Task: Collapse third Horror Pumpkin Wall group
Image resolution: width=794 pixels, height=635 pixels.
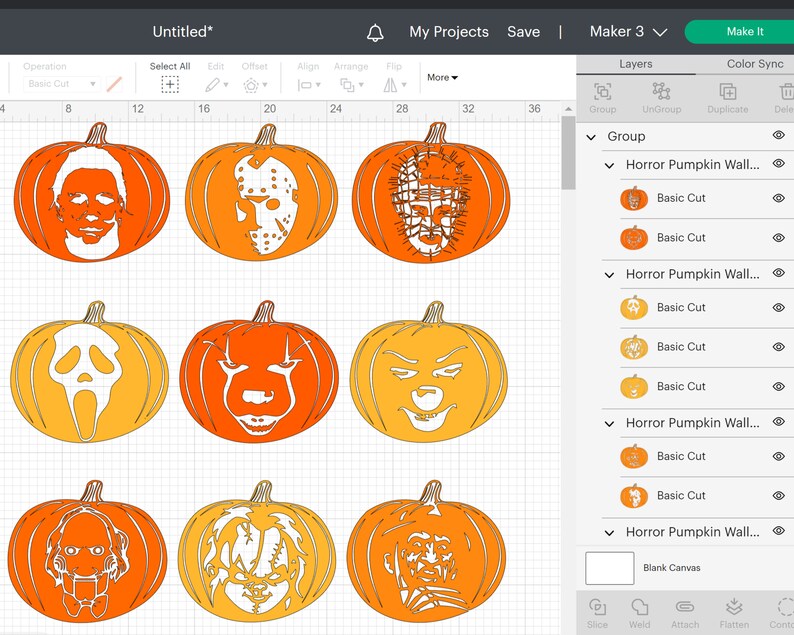Action: pos(610,424)
